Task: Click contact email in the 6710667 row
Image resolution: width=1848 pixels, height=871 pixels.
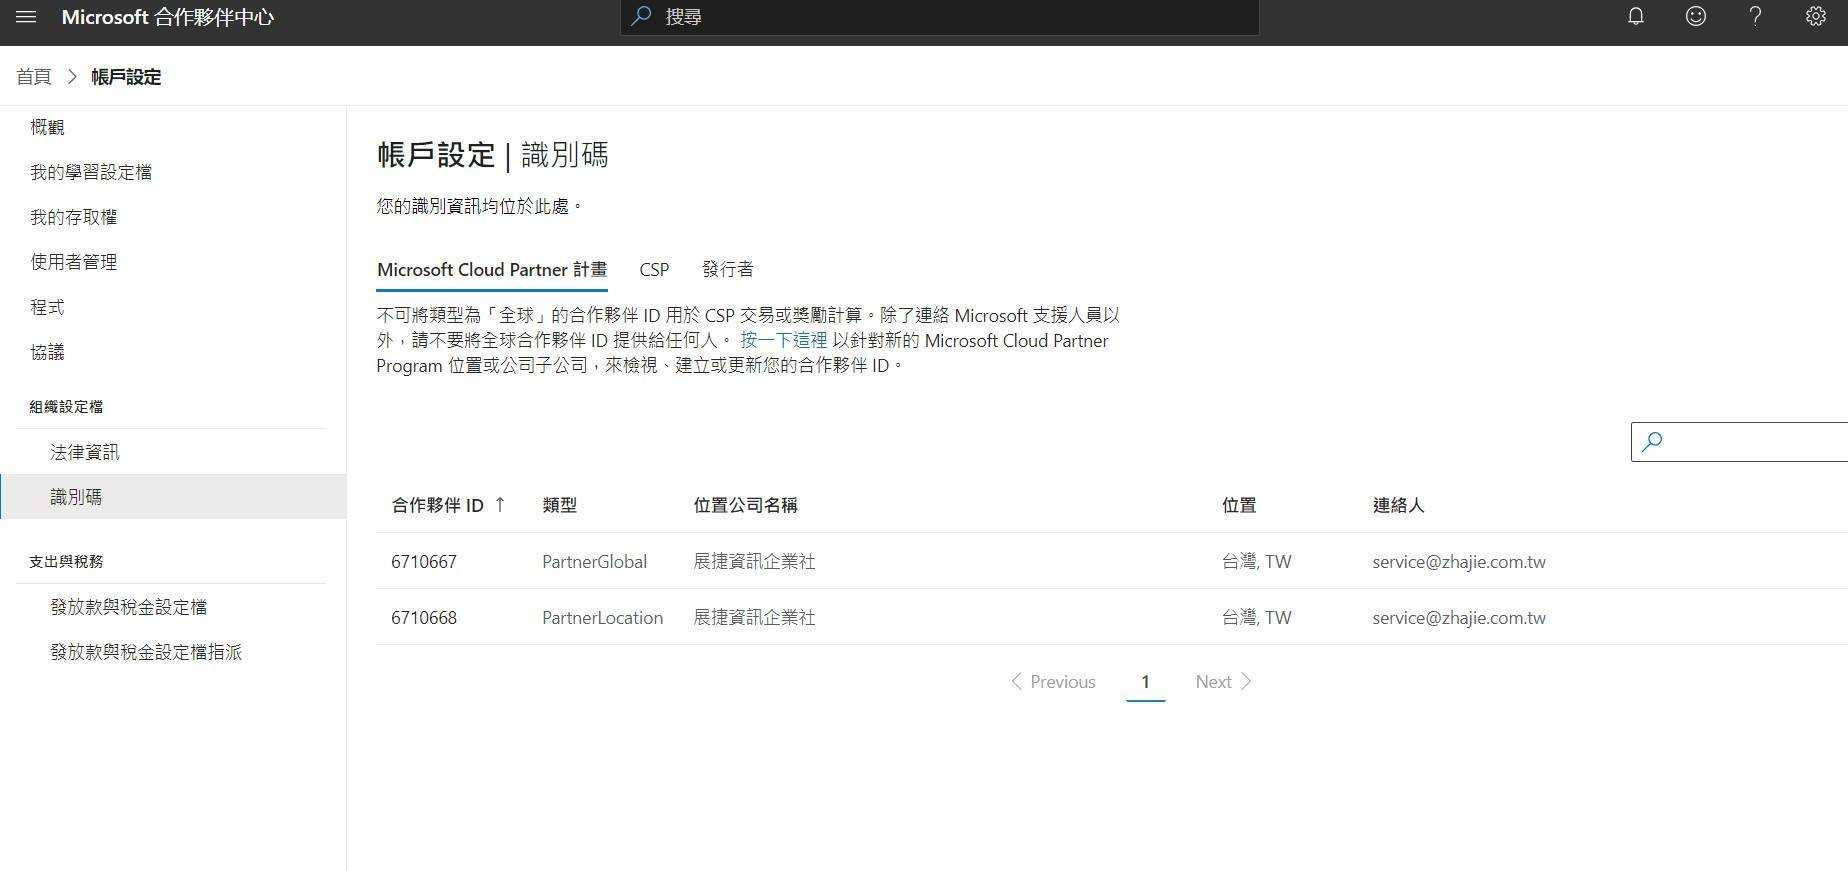Action: (x=1459, y=561)
